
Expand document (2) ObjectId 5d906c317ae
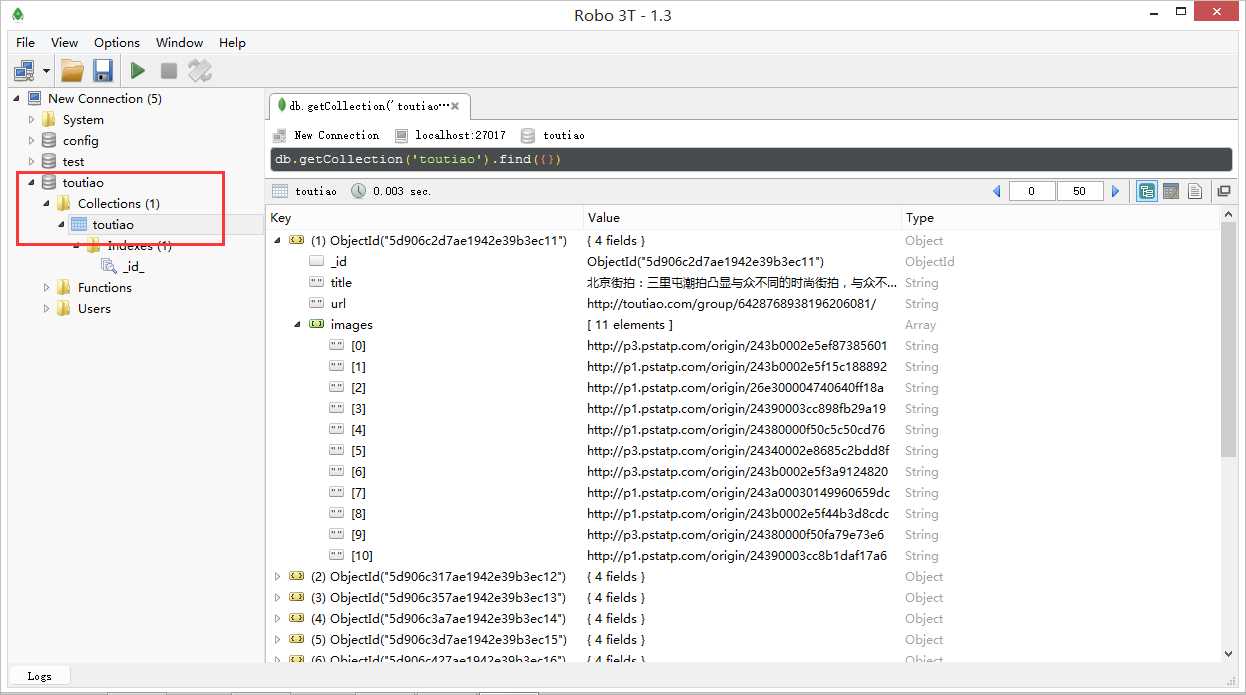coord(278,576)
